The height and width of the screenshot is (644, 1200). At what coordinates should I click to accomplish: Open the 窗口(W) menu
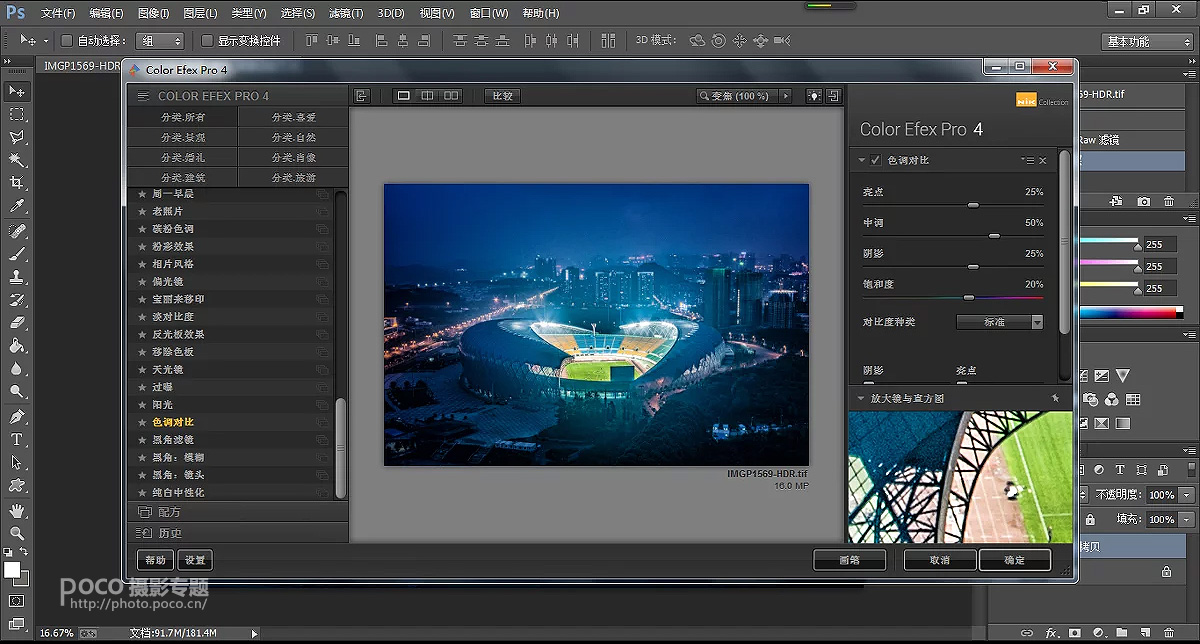click(489, 13)
